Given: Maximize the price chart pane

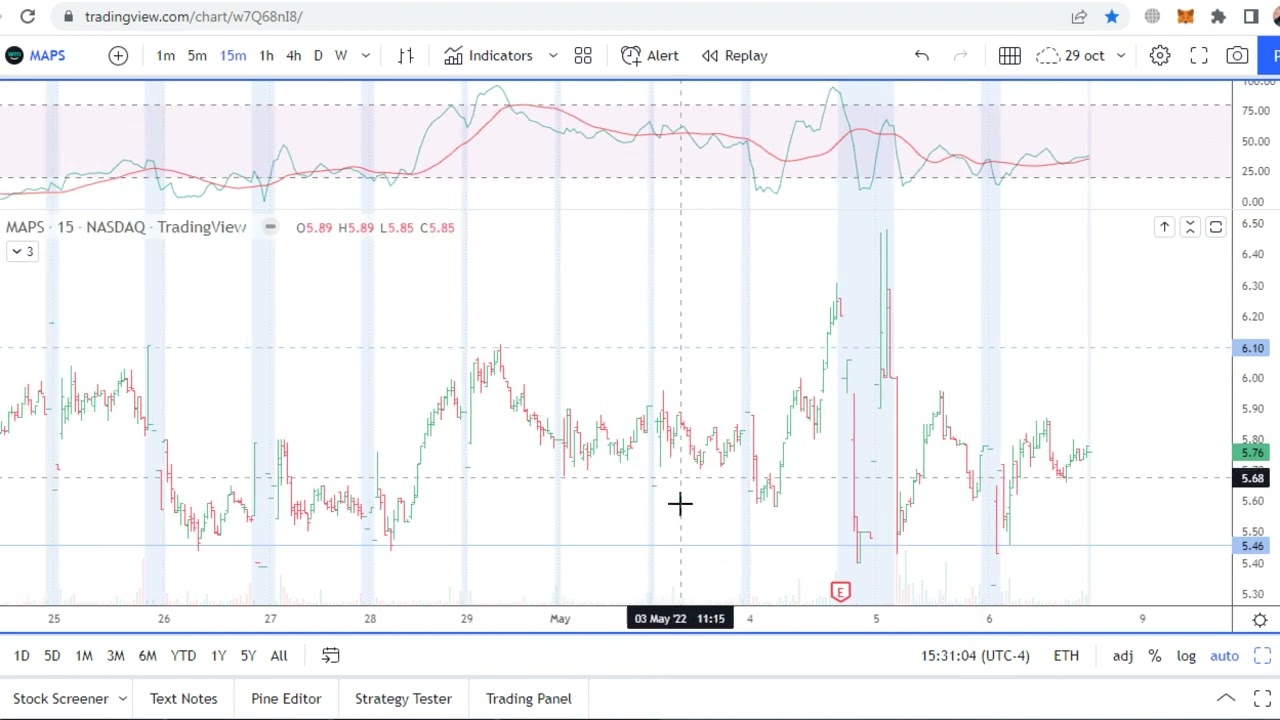Looking at the screenshot, I should point(1216,228).
